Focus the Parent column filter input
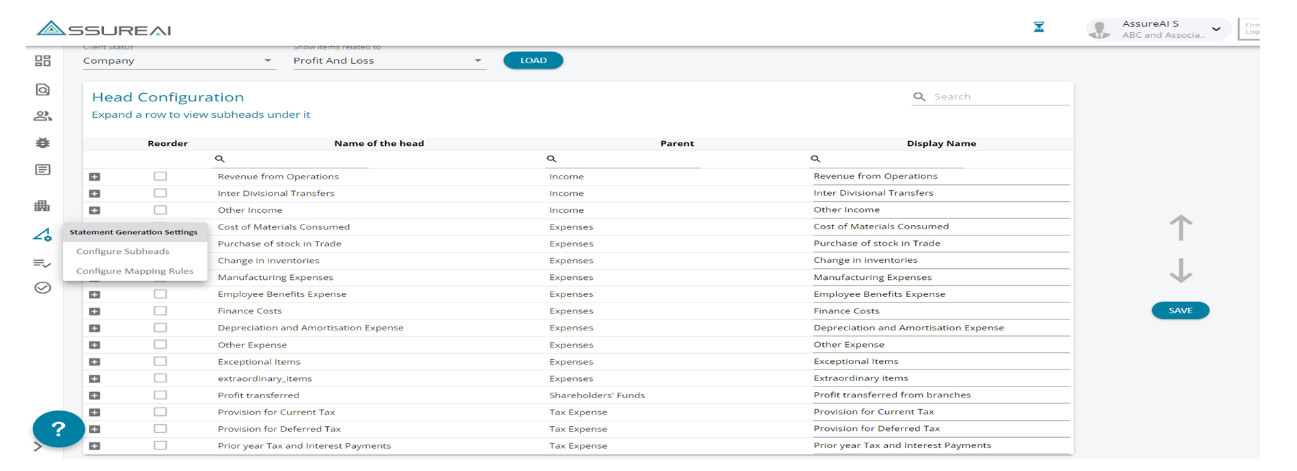The height and width of the screenshot is (471, 1297). (628, 159)
